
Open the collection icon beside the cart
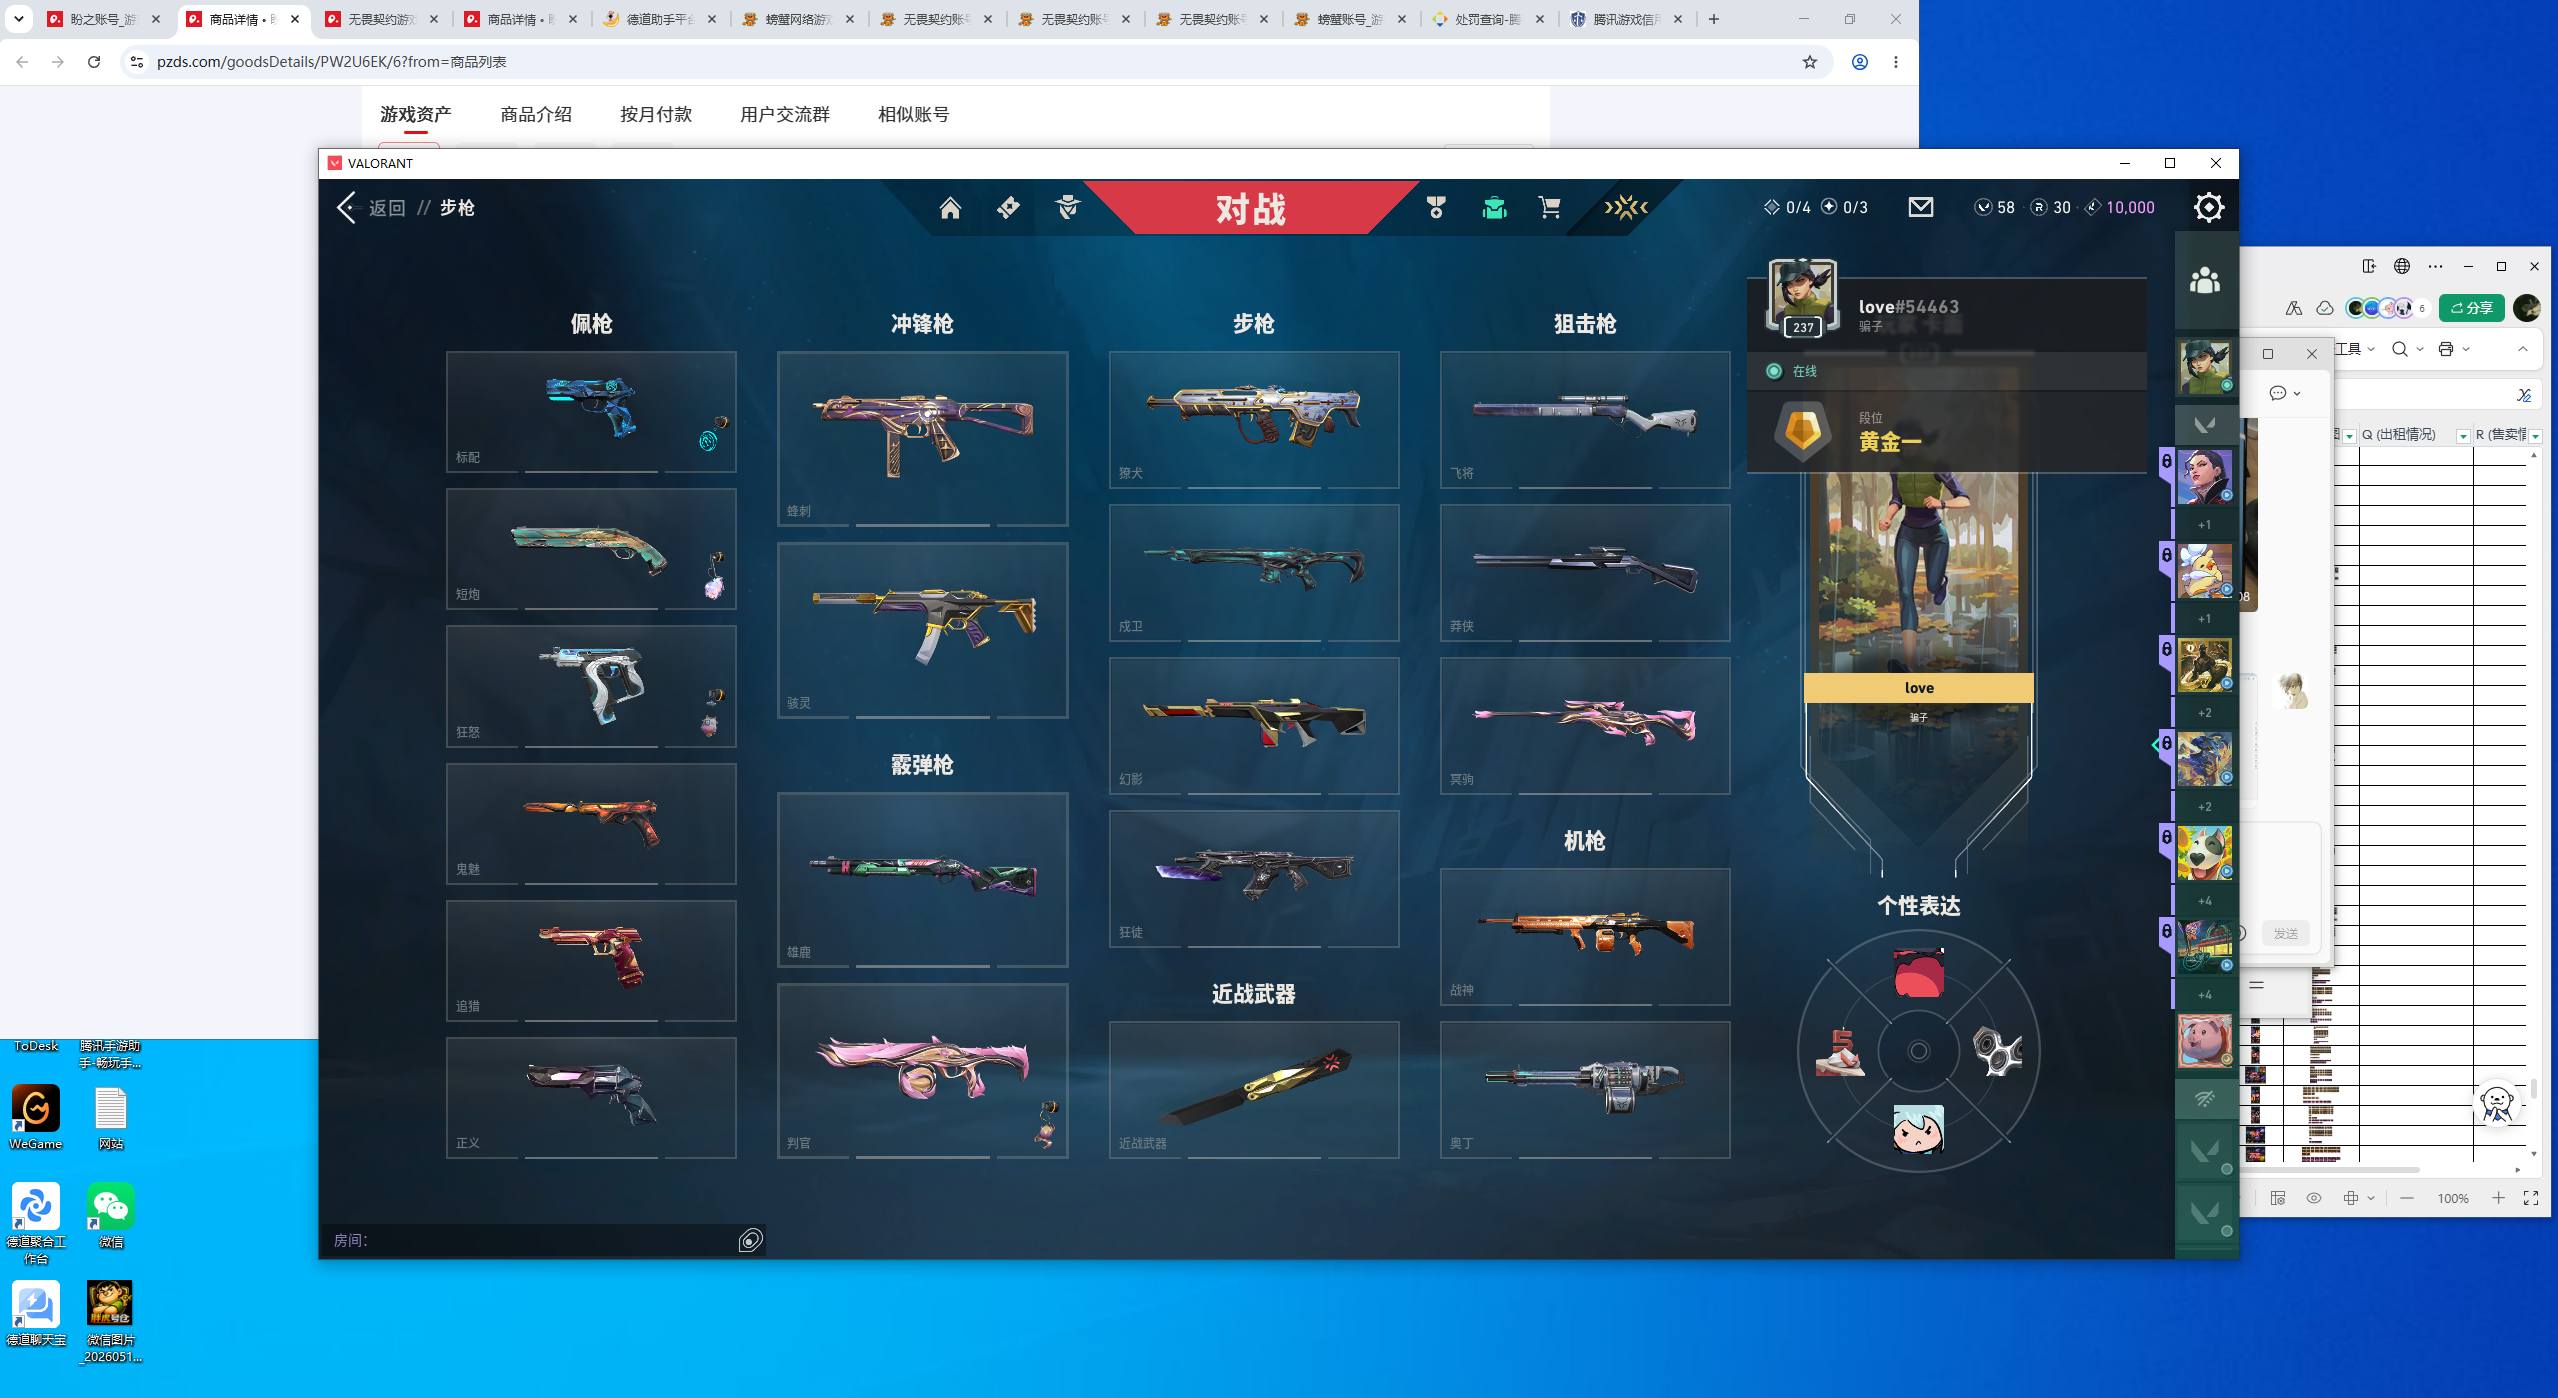tap(1494, 207)
